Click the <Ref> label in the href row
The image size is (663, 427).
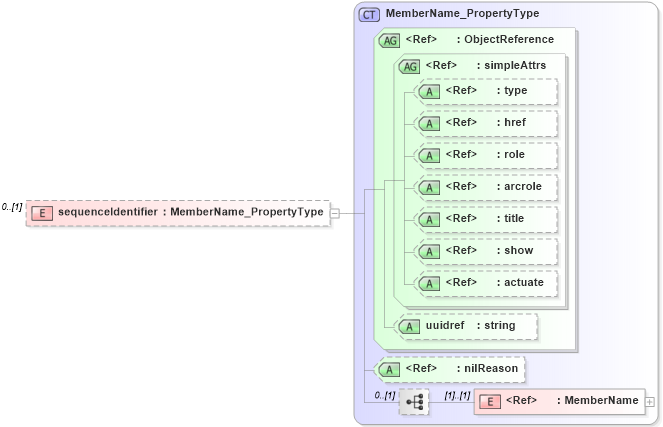[461, 122]
